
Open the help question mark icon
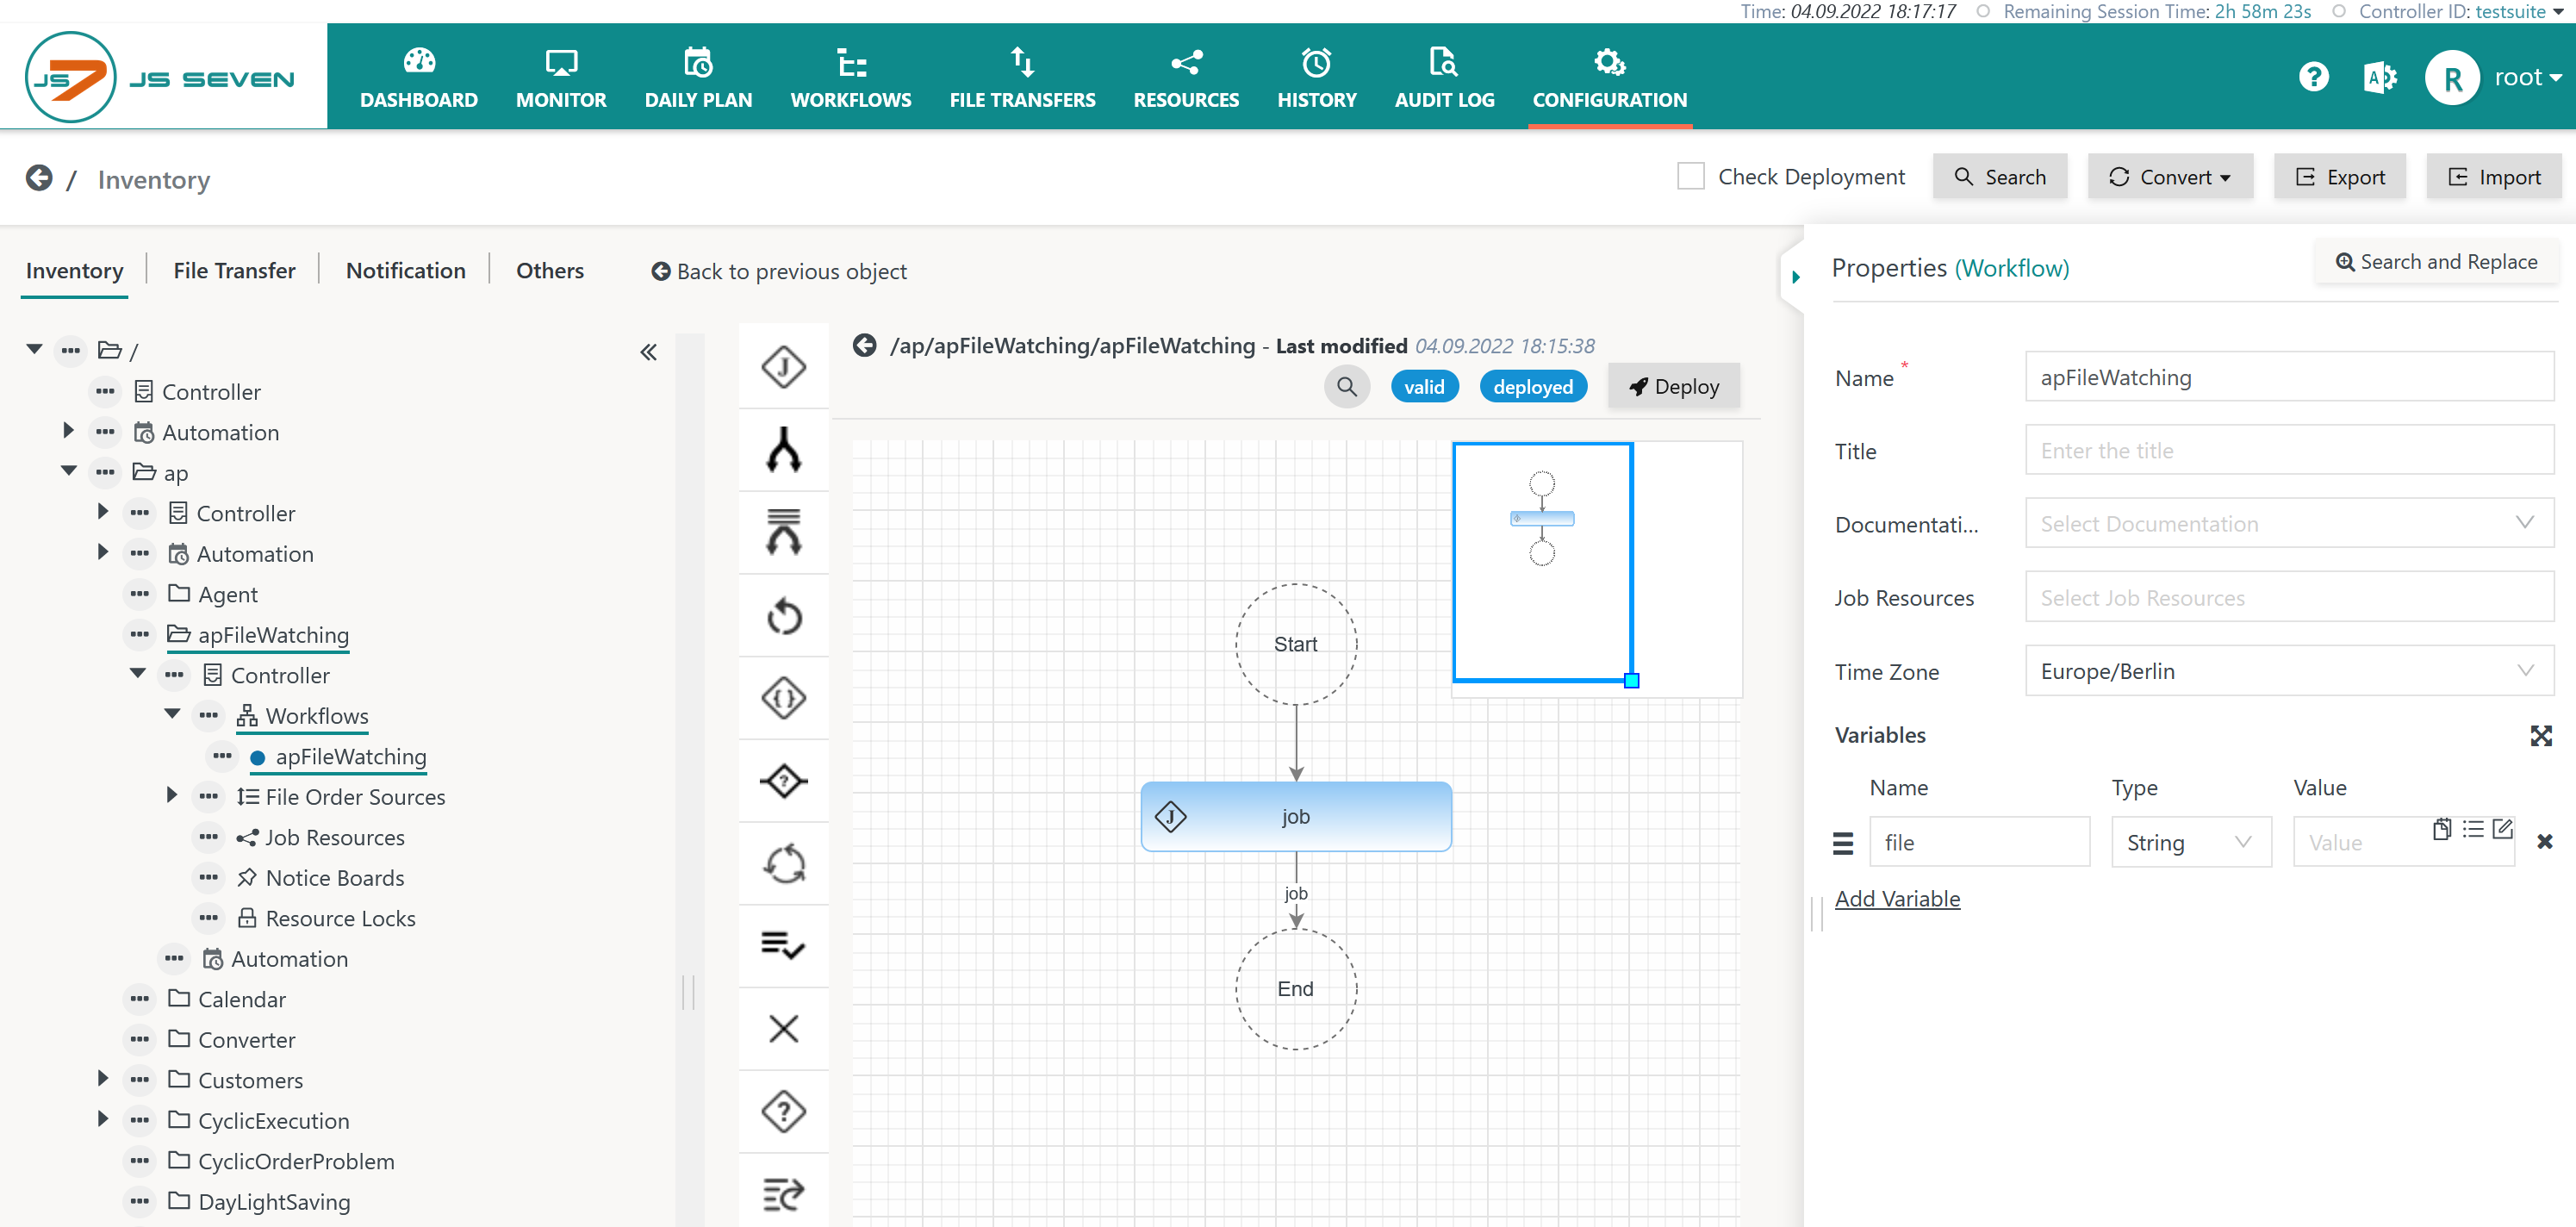[x=2313, y=77]
